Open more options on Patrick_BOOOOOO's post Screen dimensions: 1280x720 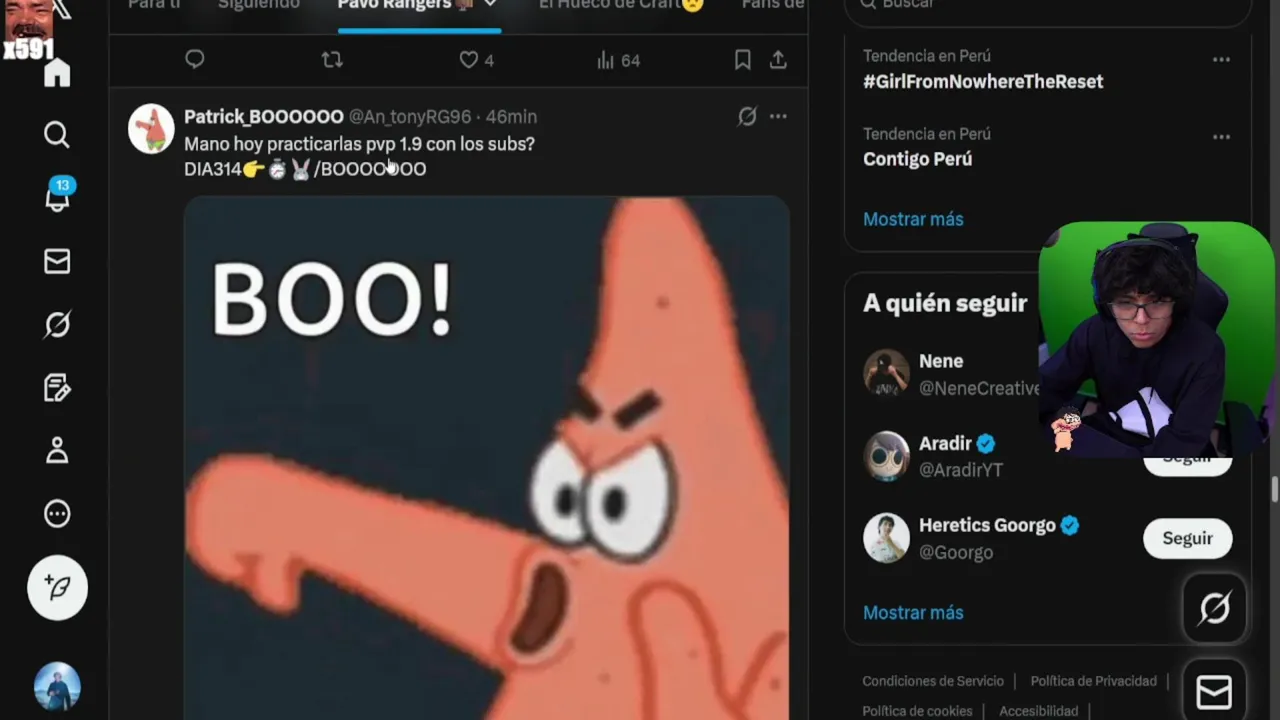[x=778, y=117]
